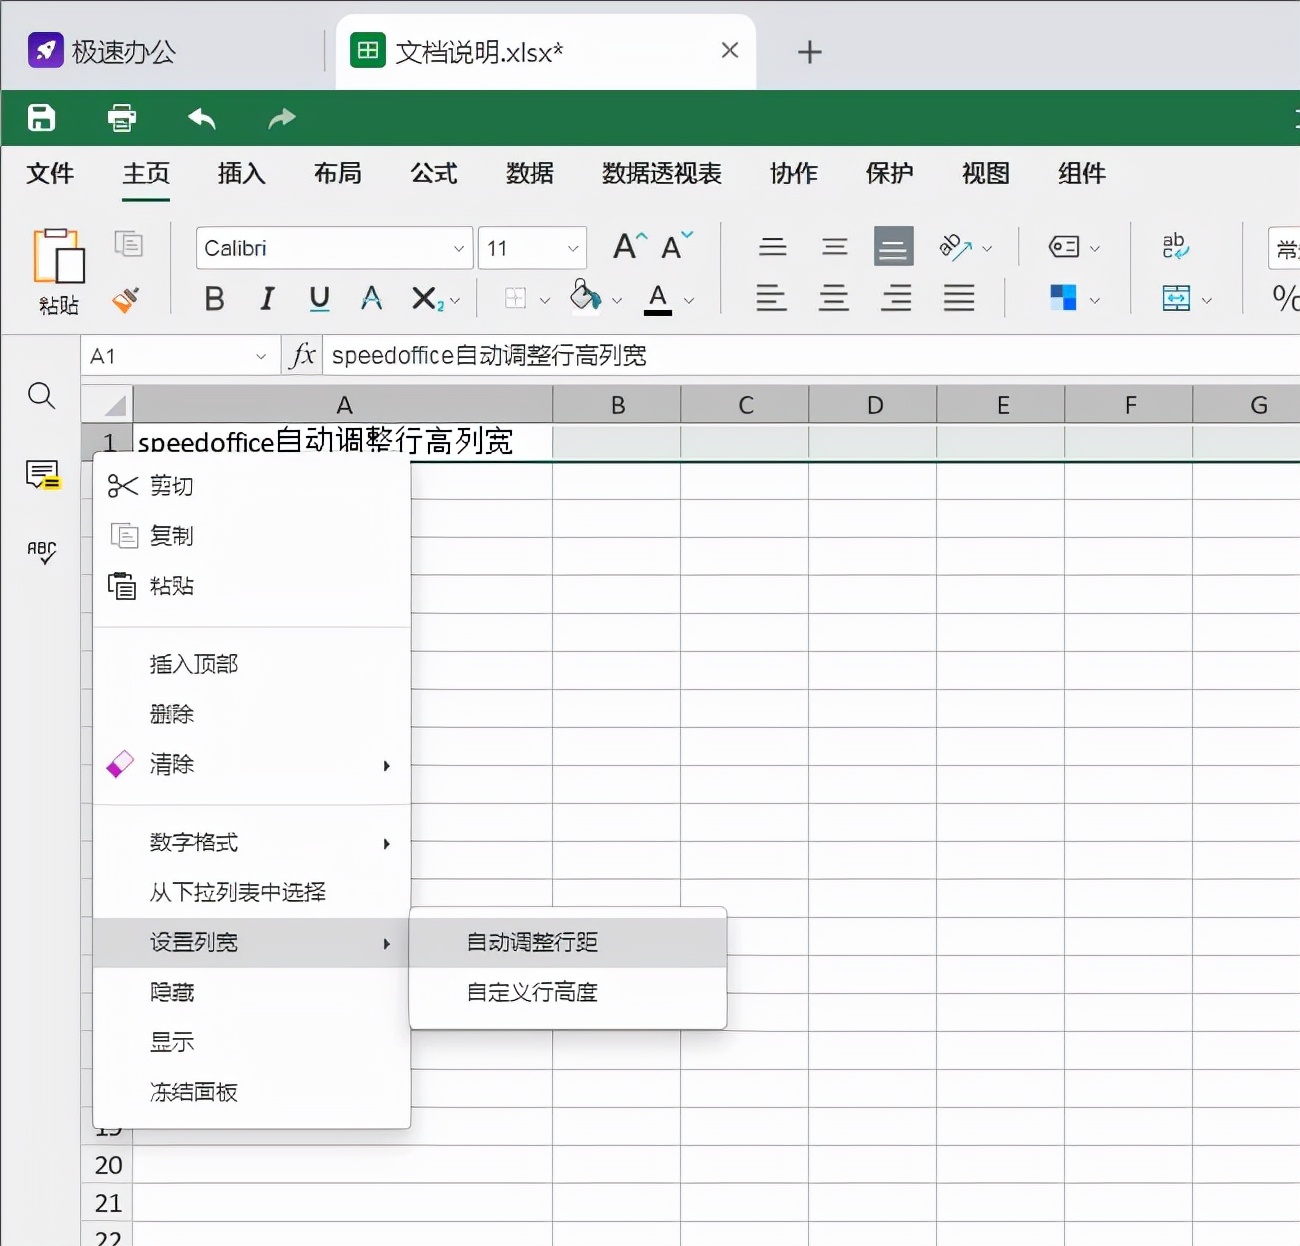Open the orientation dropdown arrow
This screenshot has height=1246, width=1300.
click(988, 249)
